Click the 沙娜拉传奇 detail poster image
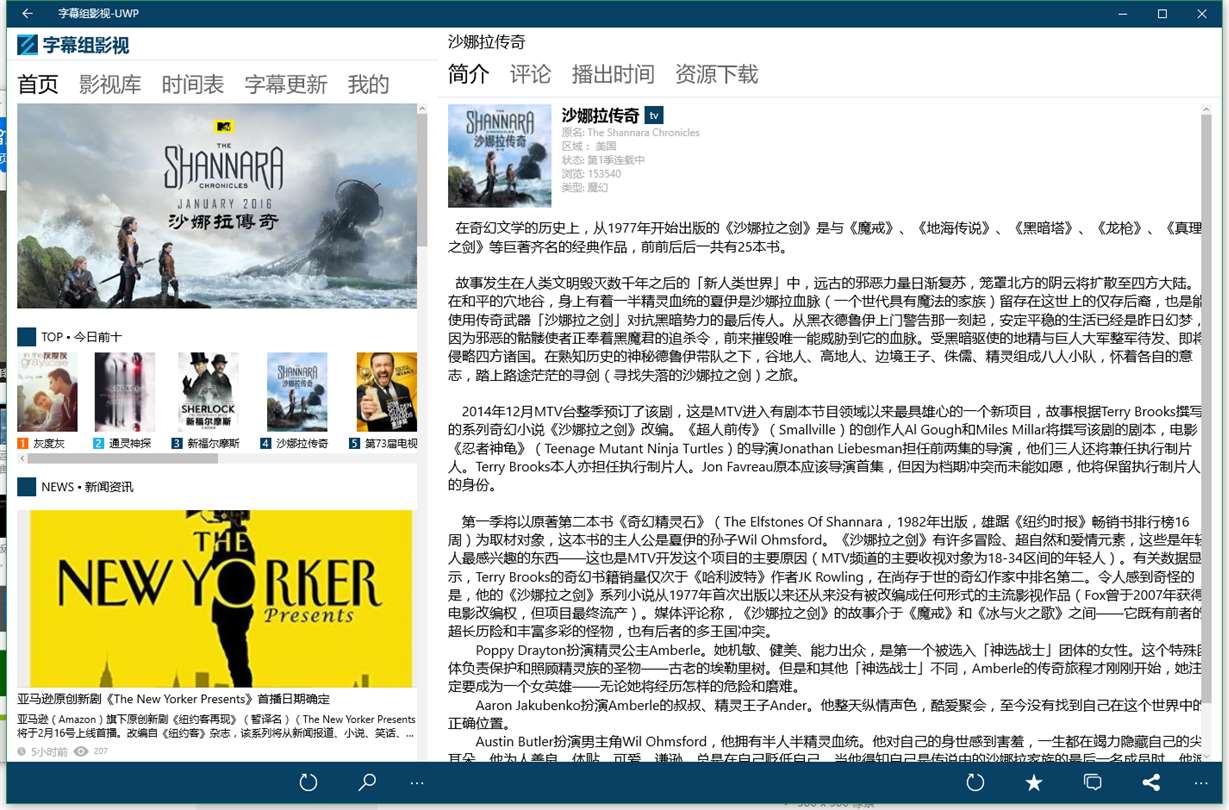The image size is (1229, 810). (499, 156)
